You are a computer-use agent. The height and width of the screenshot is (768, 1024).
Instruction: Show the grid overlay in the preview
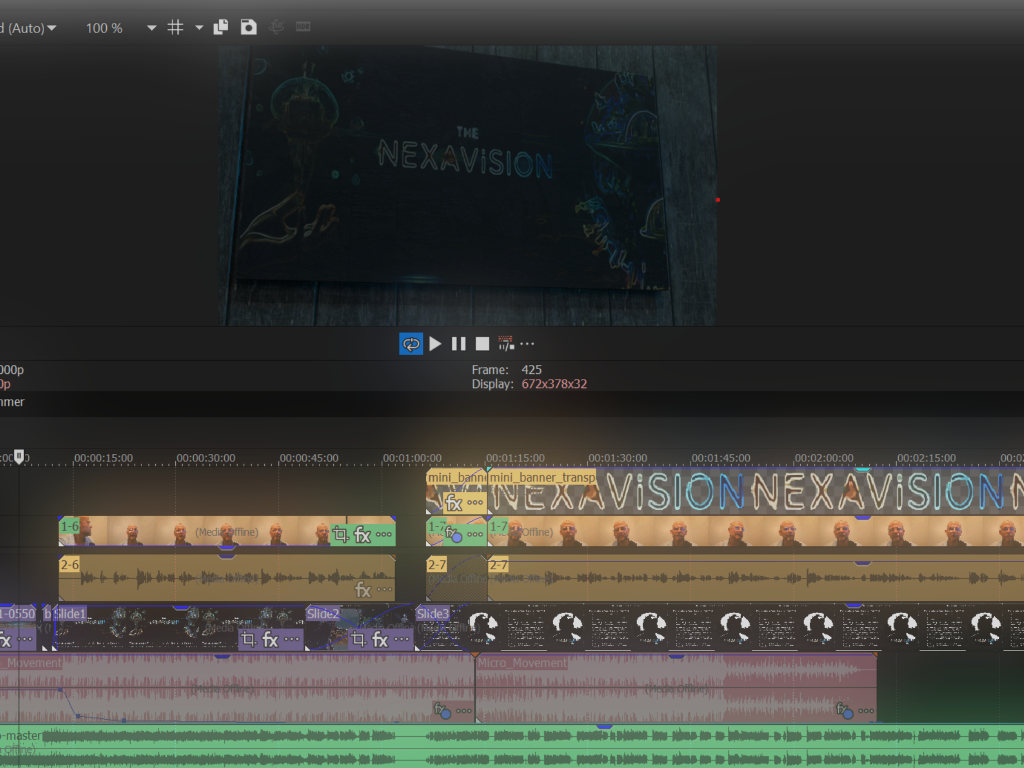pos(173,27)
